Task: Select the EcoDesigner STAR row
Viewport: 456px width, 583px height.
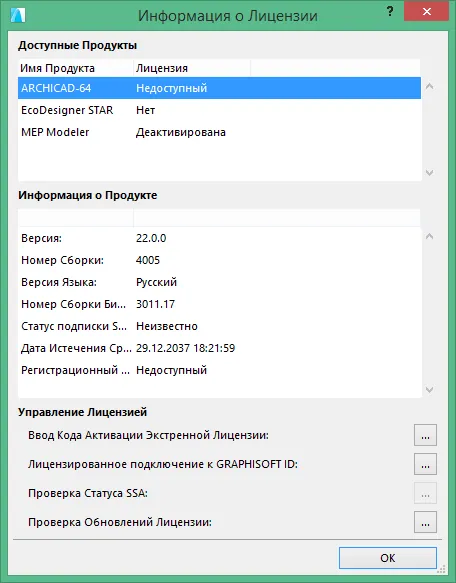Action: 219,110
